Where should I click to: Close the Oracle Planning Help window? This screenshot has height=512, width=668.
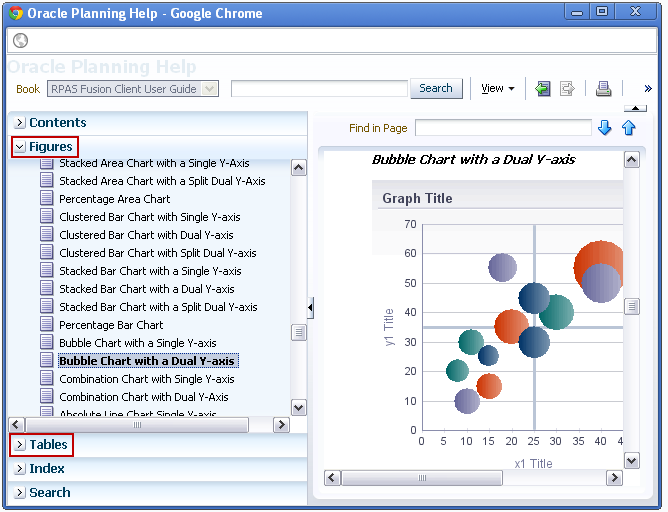coord(635,12)
